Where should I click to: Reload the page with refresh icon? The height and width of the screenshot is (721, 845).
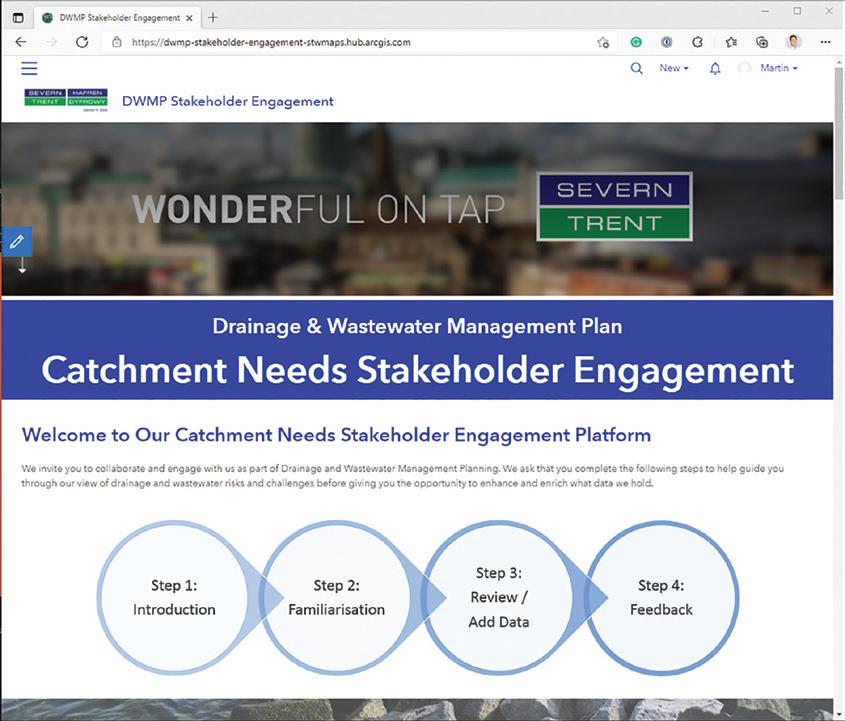point(82,42)
